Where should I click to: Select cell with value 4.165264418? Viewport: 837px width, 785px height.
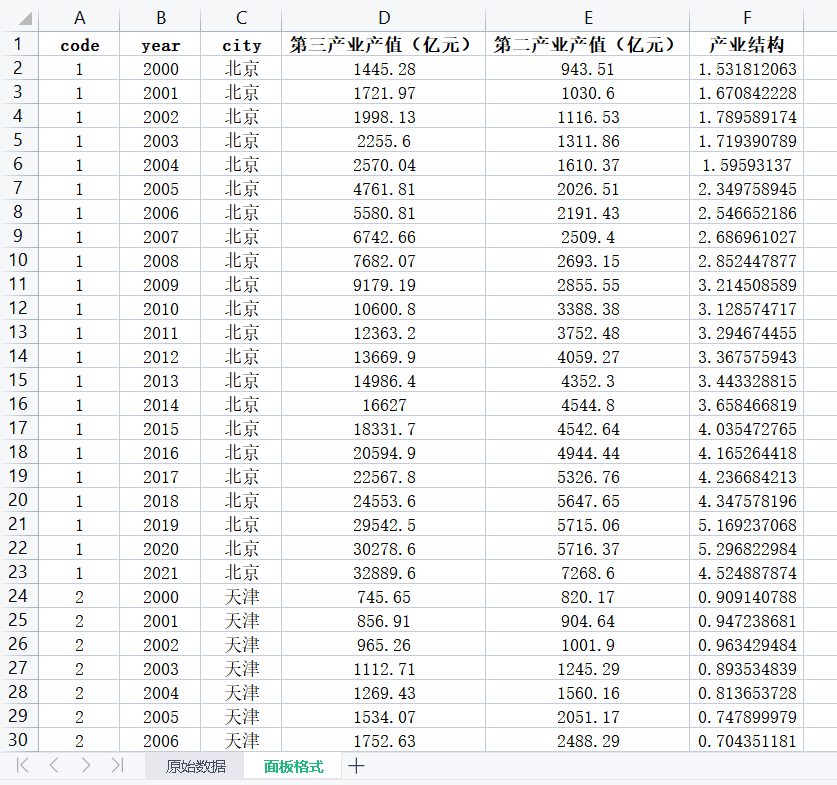(x=747, y=453)
